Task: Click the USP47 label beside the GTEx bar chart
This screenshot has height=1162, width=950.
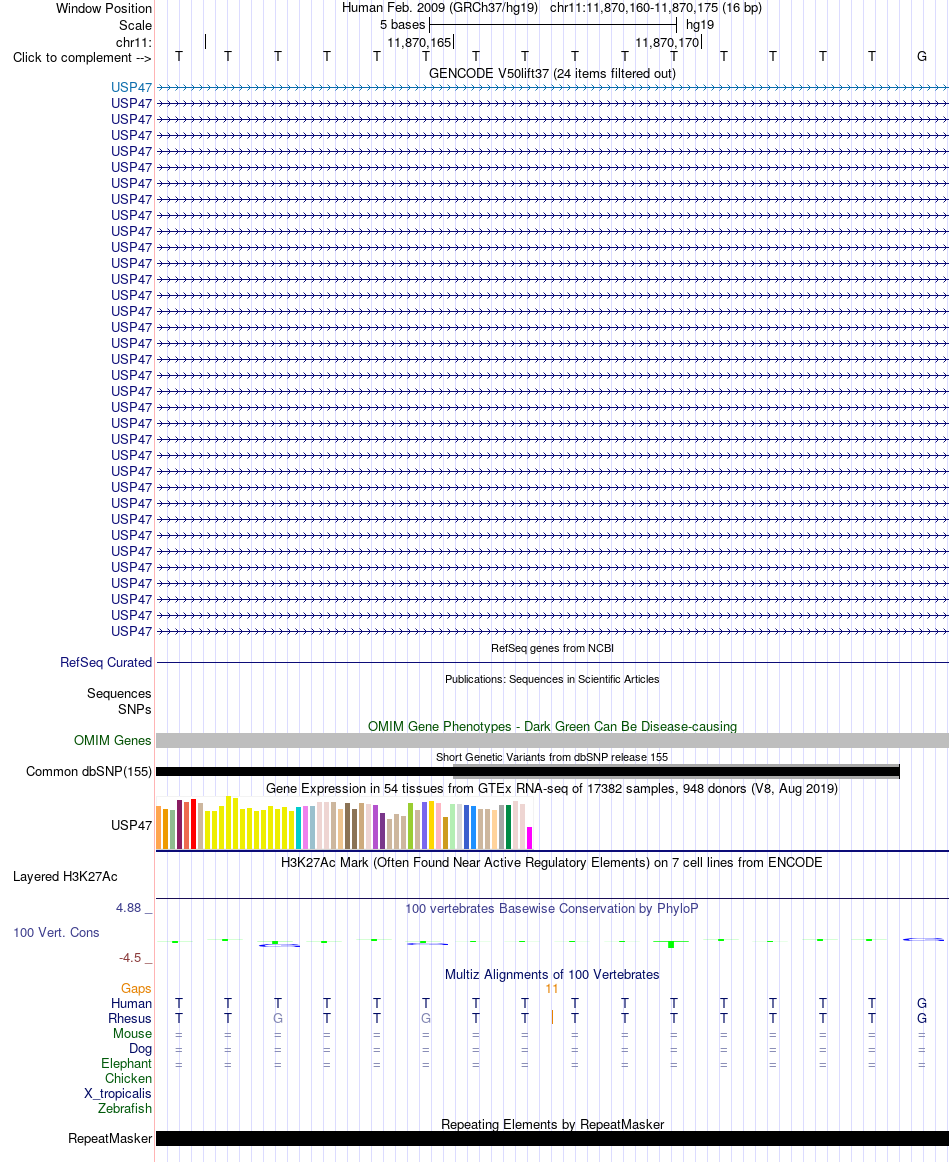Action: click(x=131, y=826)
